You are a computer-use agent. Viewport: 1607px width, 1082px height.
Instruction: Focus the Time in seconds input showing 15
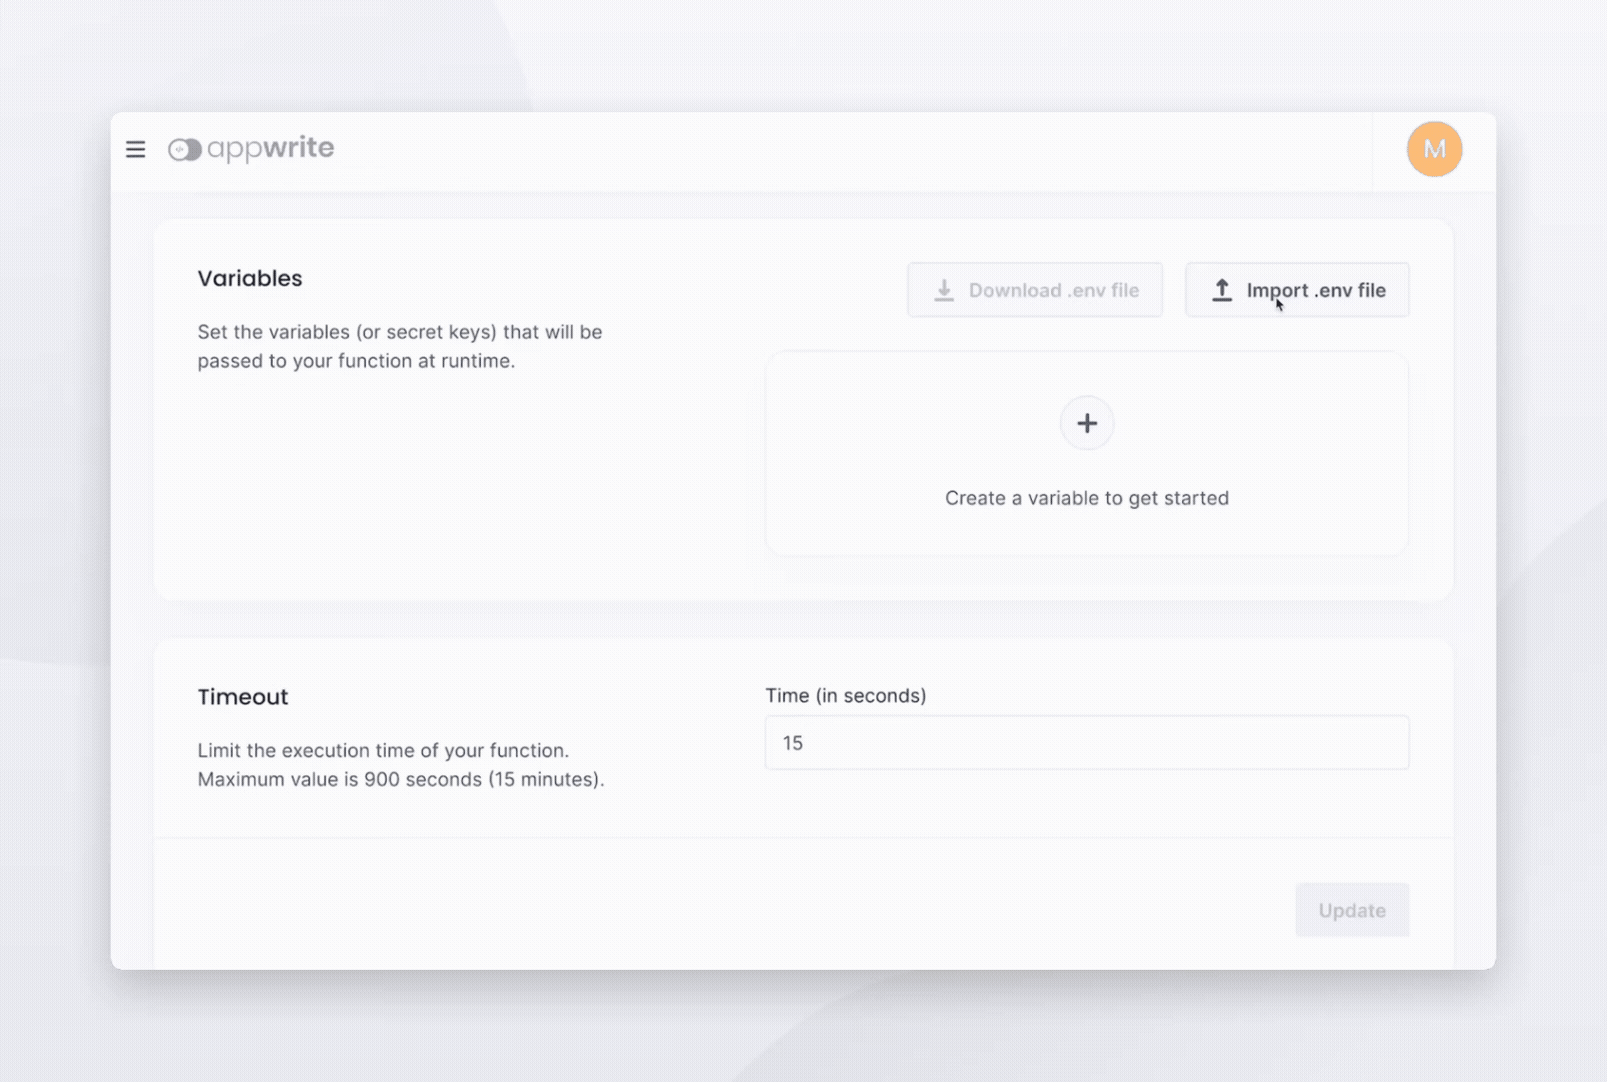pyautogui.click(x=1086, y=743)
